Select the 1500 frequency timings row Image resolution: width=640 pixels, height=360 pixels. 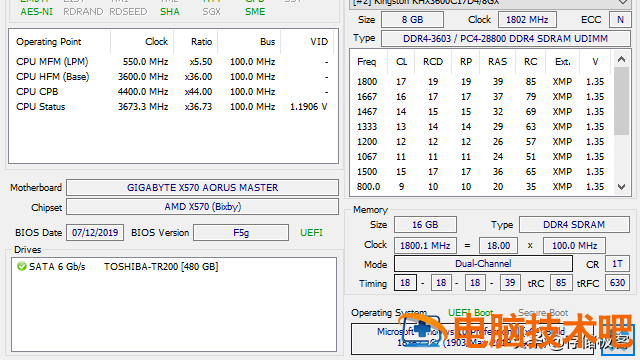pyautogui.click(x=481, y=172)
